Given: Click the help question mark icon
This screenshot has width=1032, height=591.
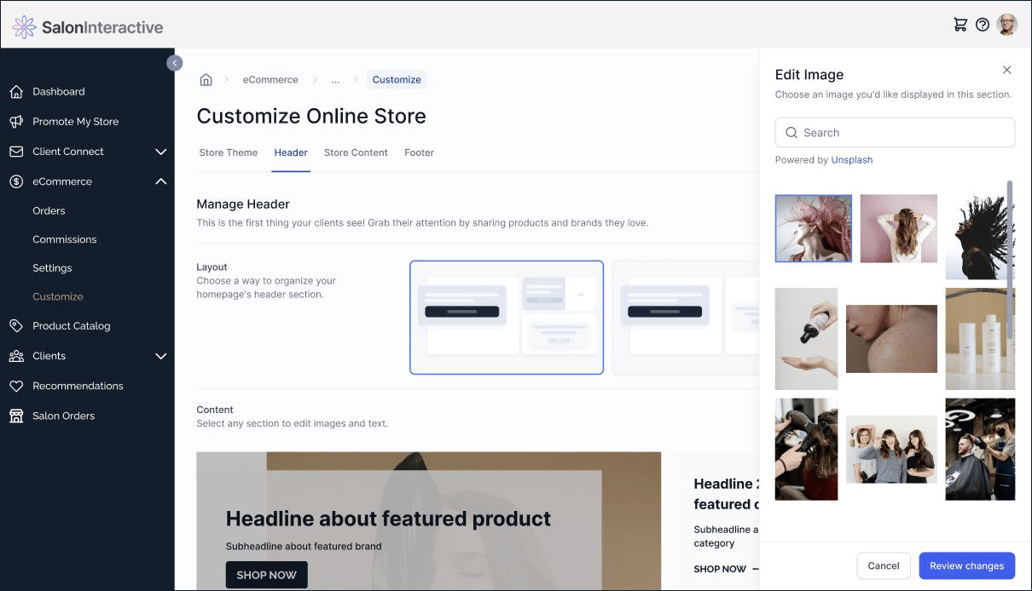Looking at the screenshot, I should [982, 24].
